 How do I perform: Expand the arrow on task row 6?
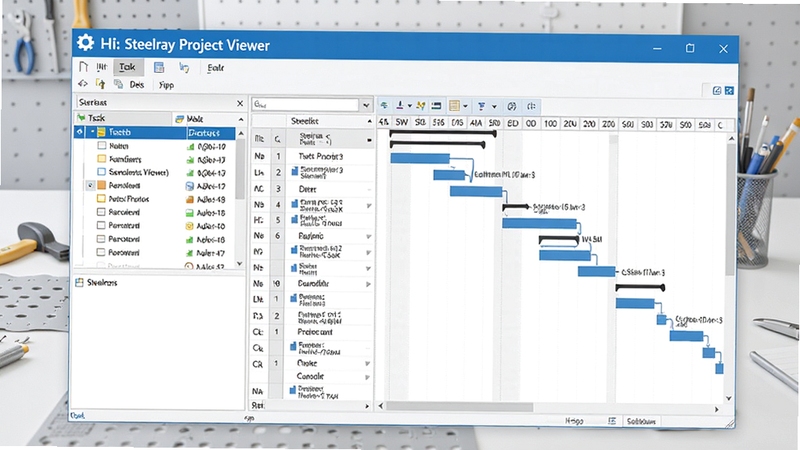coord(368,237)
